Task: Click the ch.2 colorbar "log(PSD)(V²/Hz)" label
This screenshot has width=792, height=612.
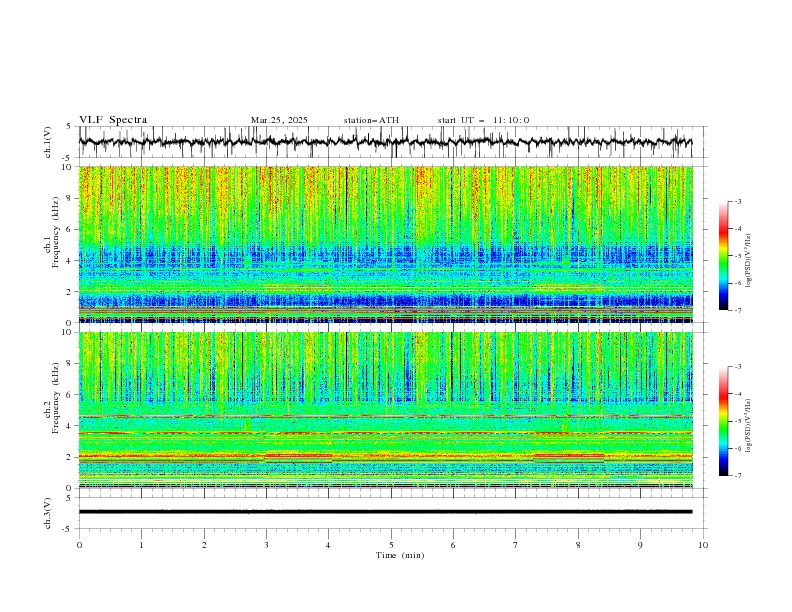Action: [x=749, y=426]
